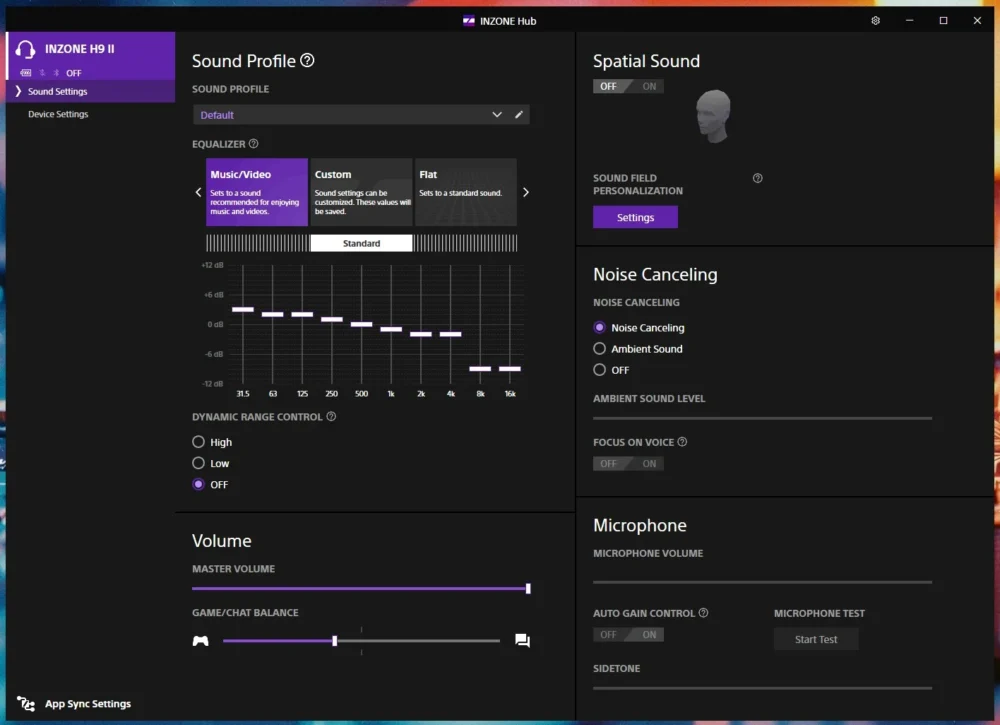This screenshot has height=725, width=1000.
Task: Select Low dynamic range control
Action: click(x=198, y=463)
